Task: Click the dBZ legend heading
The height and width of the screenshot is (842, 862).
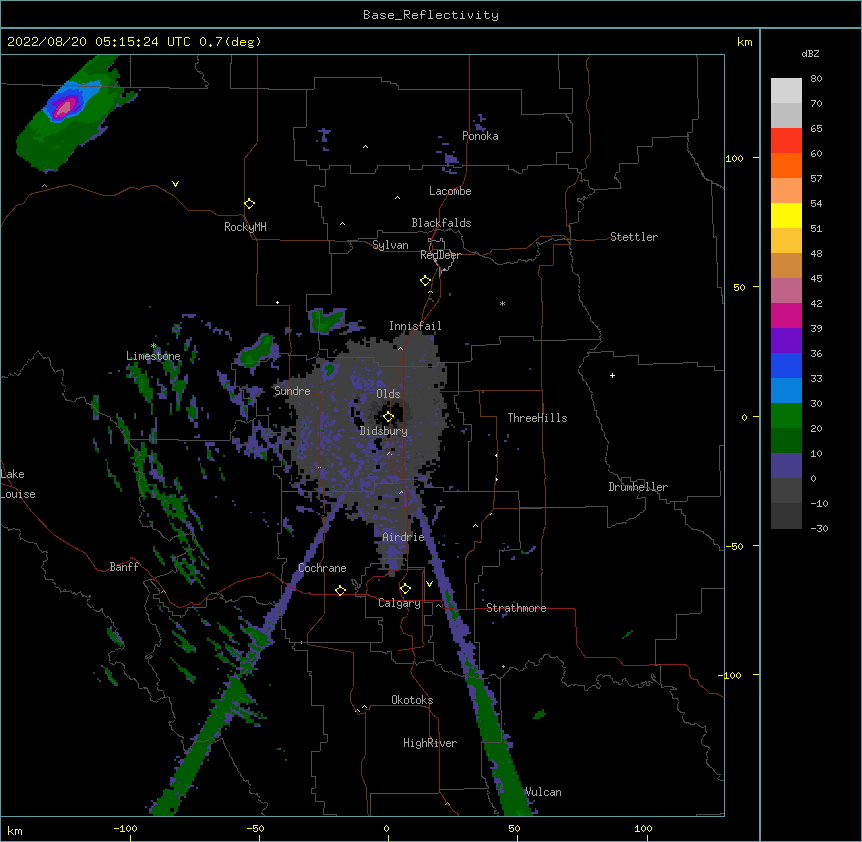Action: click(x=810, y=54)
